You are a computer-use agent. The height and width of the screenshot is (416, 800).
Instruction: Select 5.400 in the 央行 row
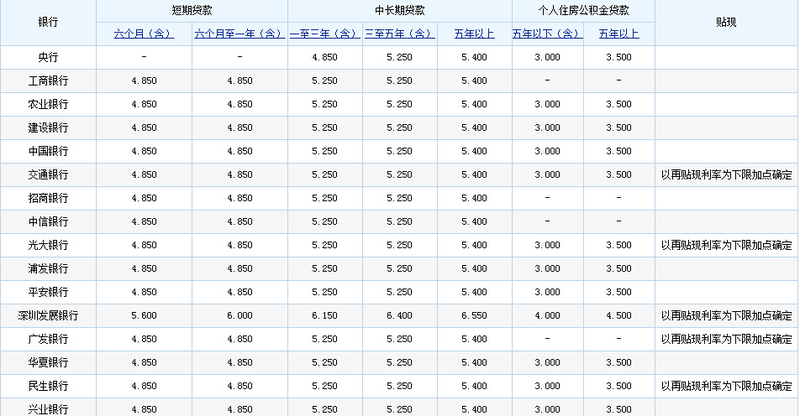(474, 57)
